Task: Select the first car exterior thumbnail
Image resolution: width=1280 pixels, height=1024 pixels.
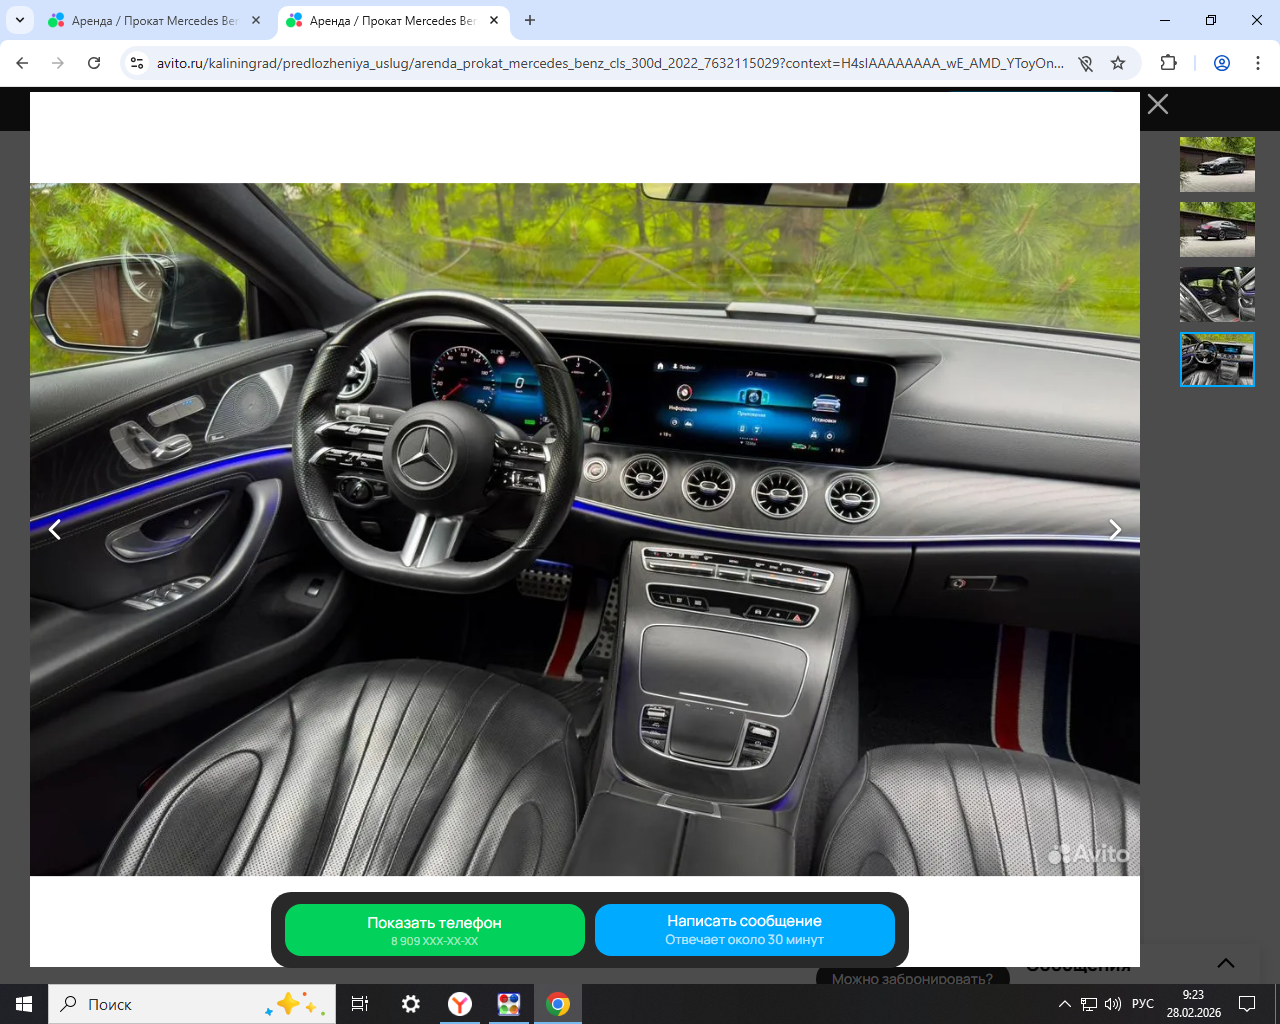Action: click(x=1217, y=164)
